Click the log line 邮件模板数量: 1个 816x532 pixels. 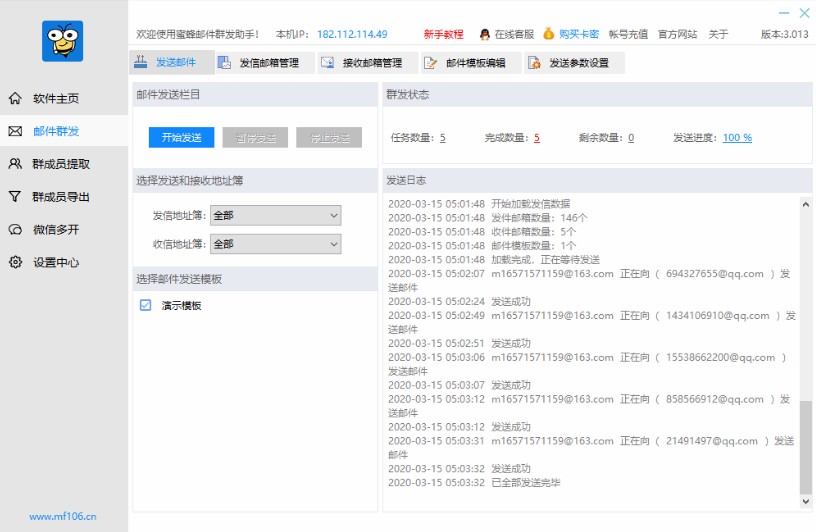pyautogui.click(x=482, y=246)
